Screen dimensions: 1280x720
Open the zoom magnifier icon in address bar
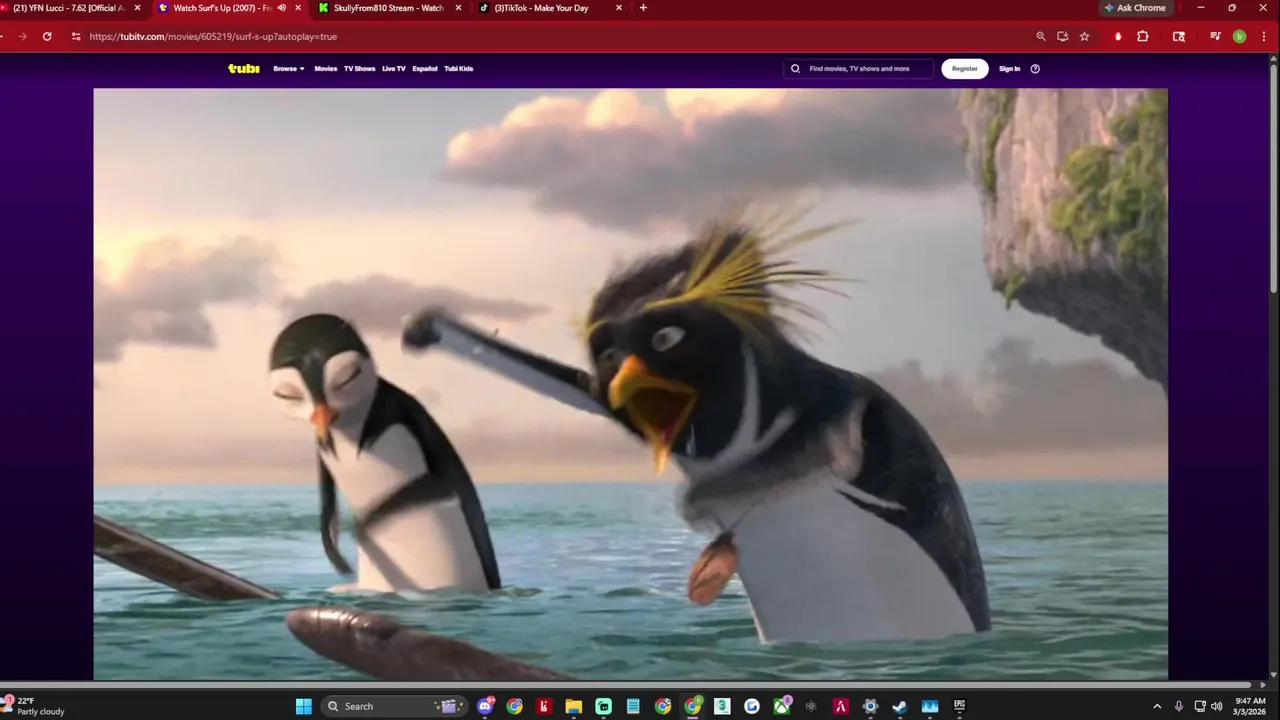tap(1041, 36)
